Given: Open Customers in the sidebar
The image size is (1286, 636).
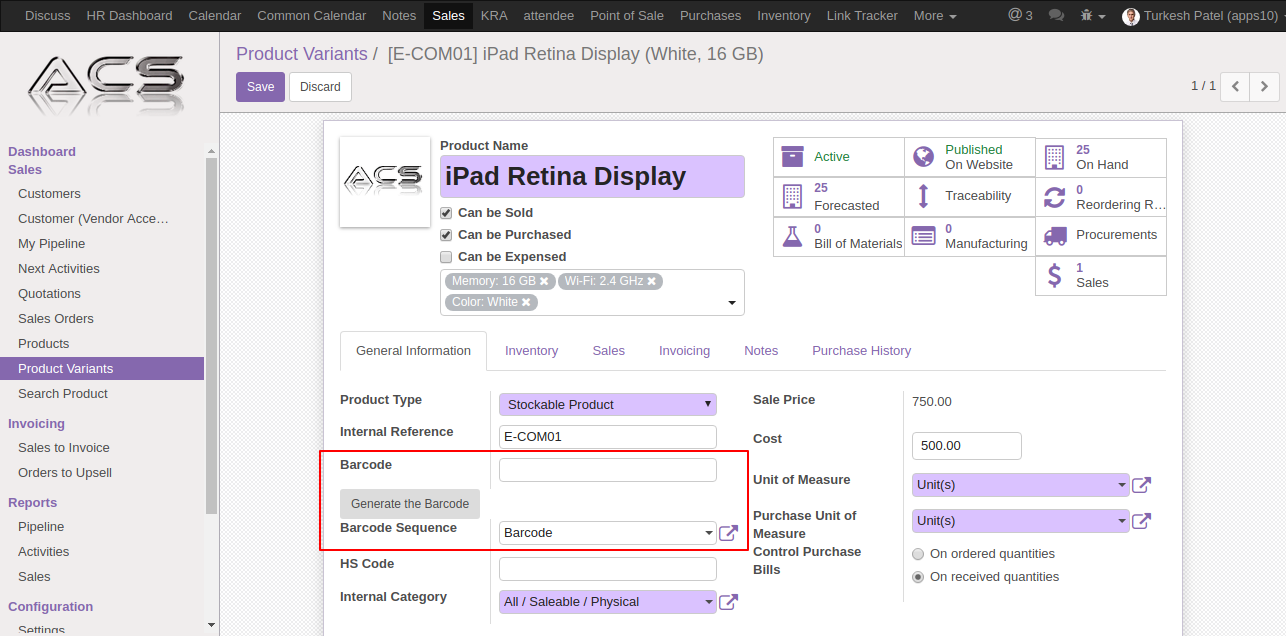Looking at the screenshot, I should [49, 194].
